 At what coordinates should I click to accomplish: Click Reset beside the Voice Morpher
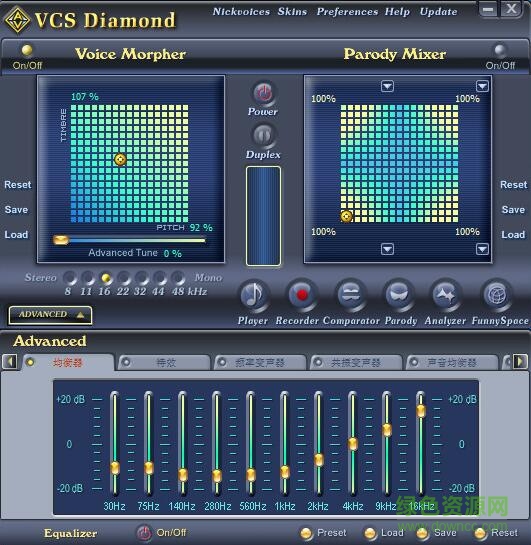coord(18,185)
